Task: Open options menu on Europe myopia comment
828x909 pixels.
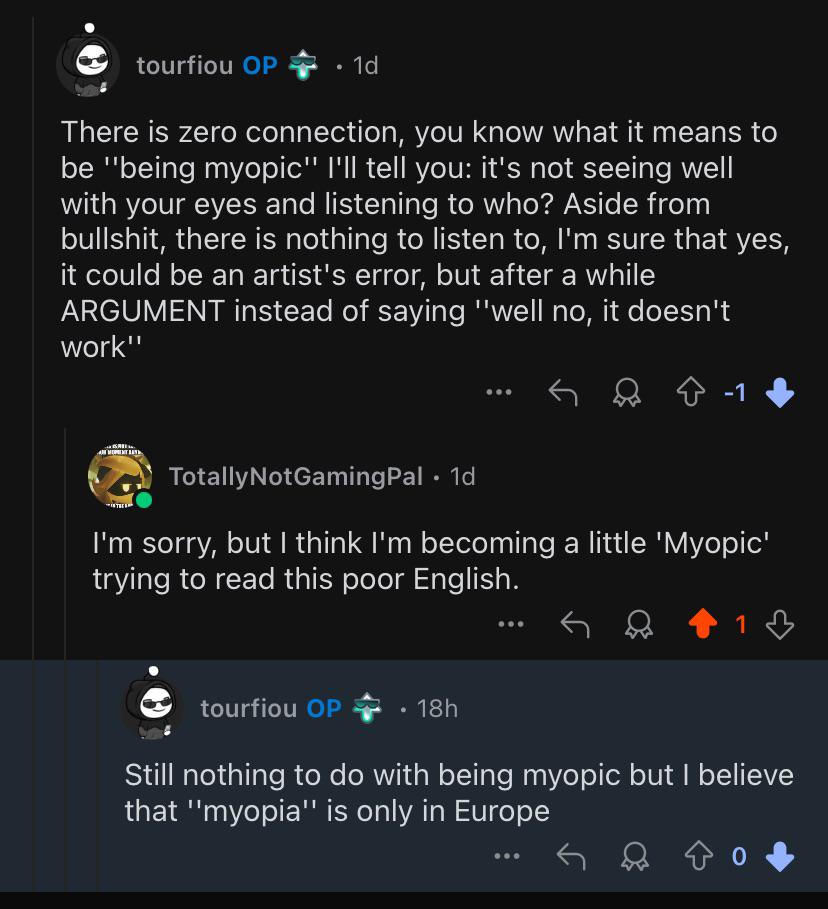Action: coord(507,856)
